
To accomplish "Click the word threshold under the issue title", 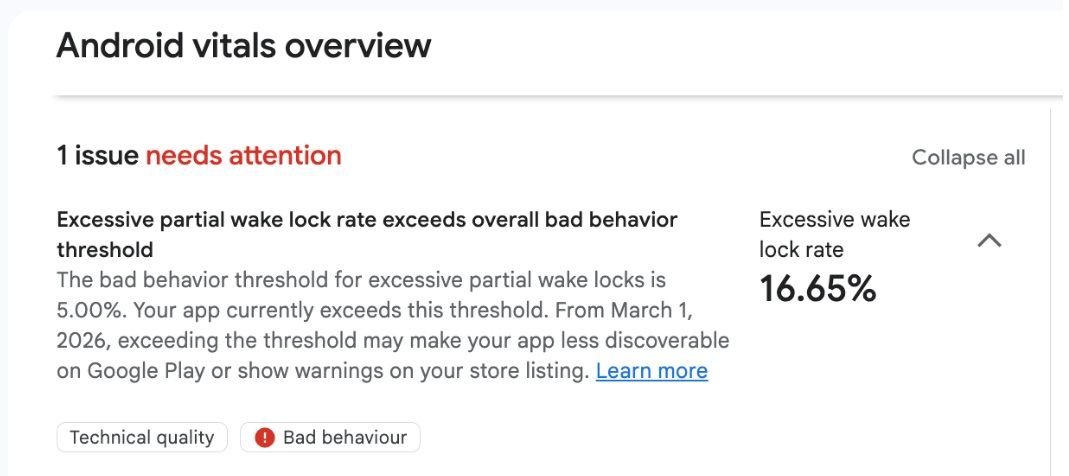I will coord(104,249).
